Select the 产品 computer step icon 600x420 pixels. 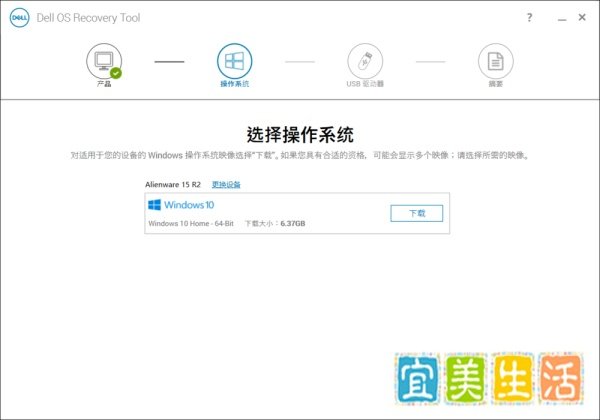click(x=104, y=61)
